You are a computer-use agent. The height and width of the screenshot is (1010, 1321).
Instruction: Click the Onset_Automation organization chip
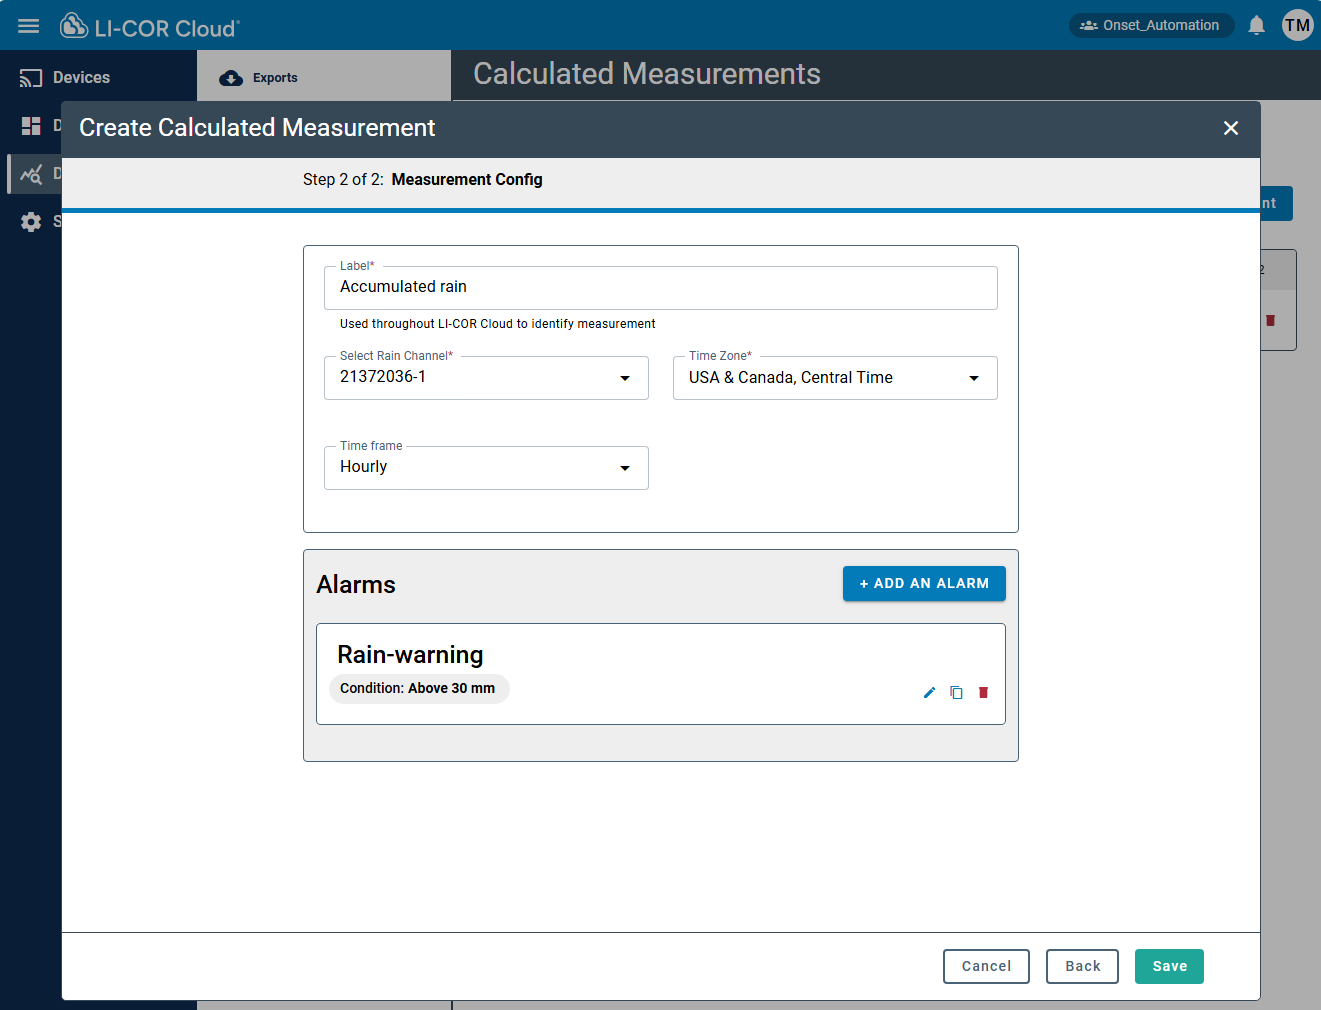point(1150,26)
